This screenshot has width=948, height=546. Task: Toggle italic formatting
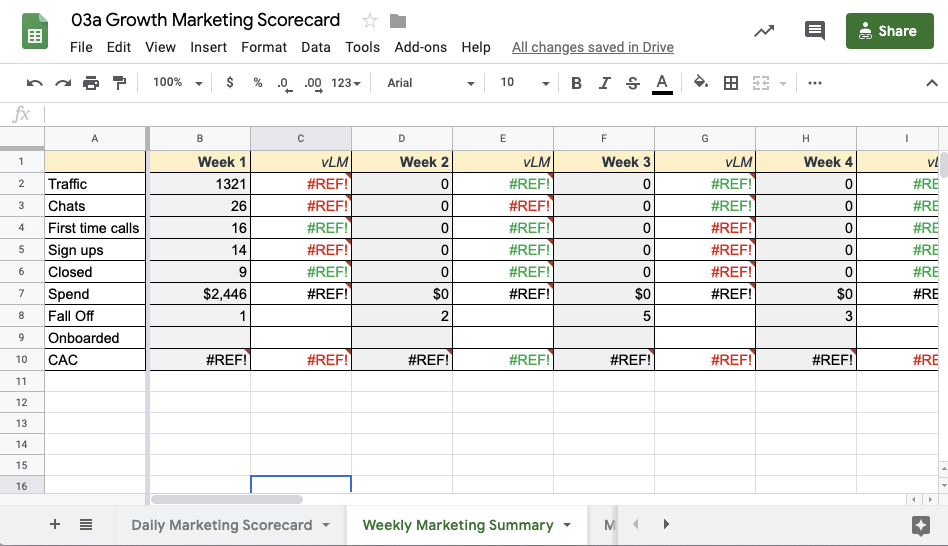[x=604, y=83]
